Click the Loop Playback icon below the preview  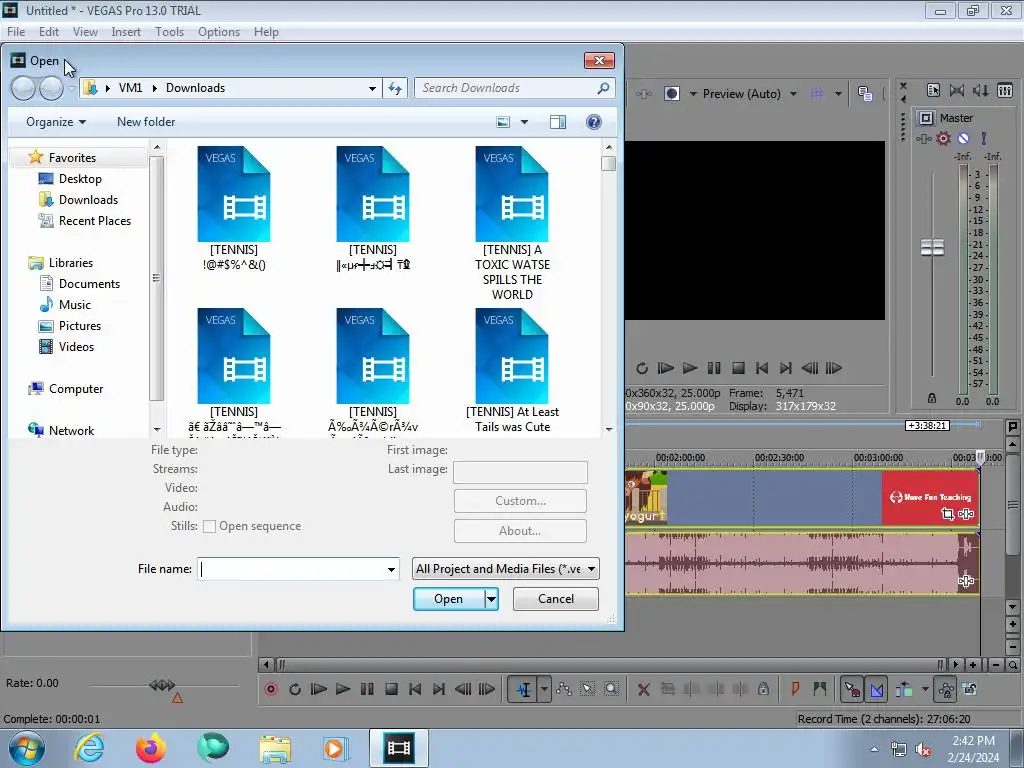[x=642, y=368]
